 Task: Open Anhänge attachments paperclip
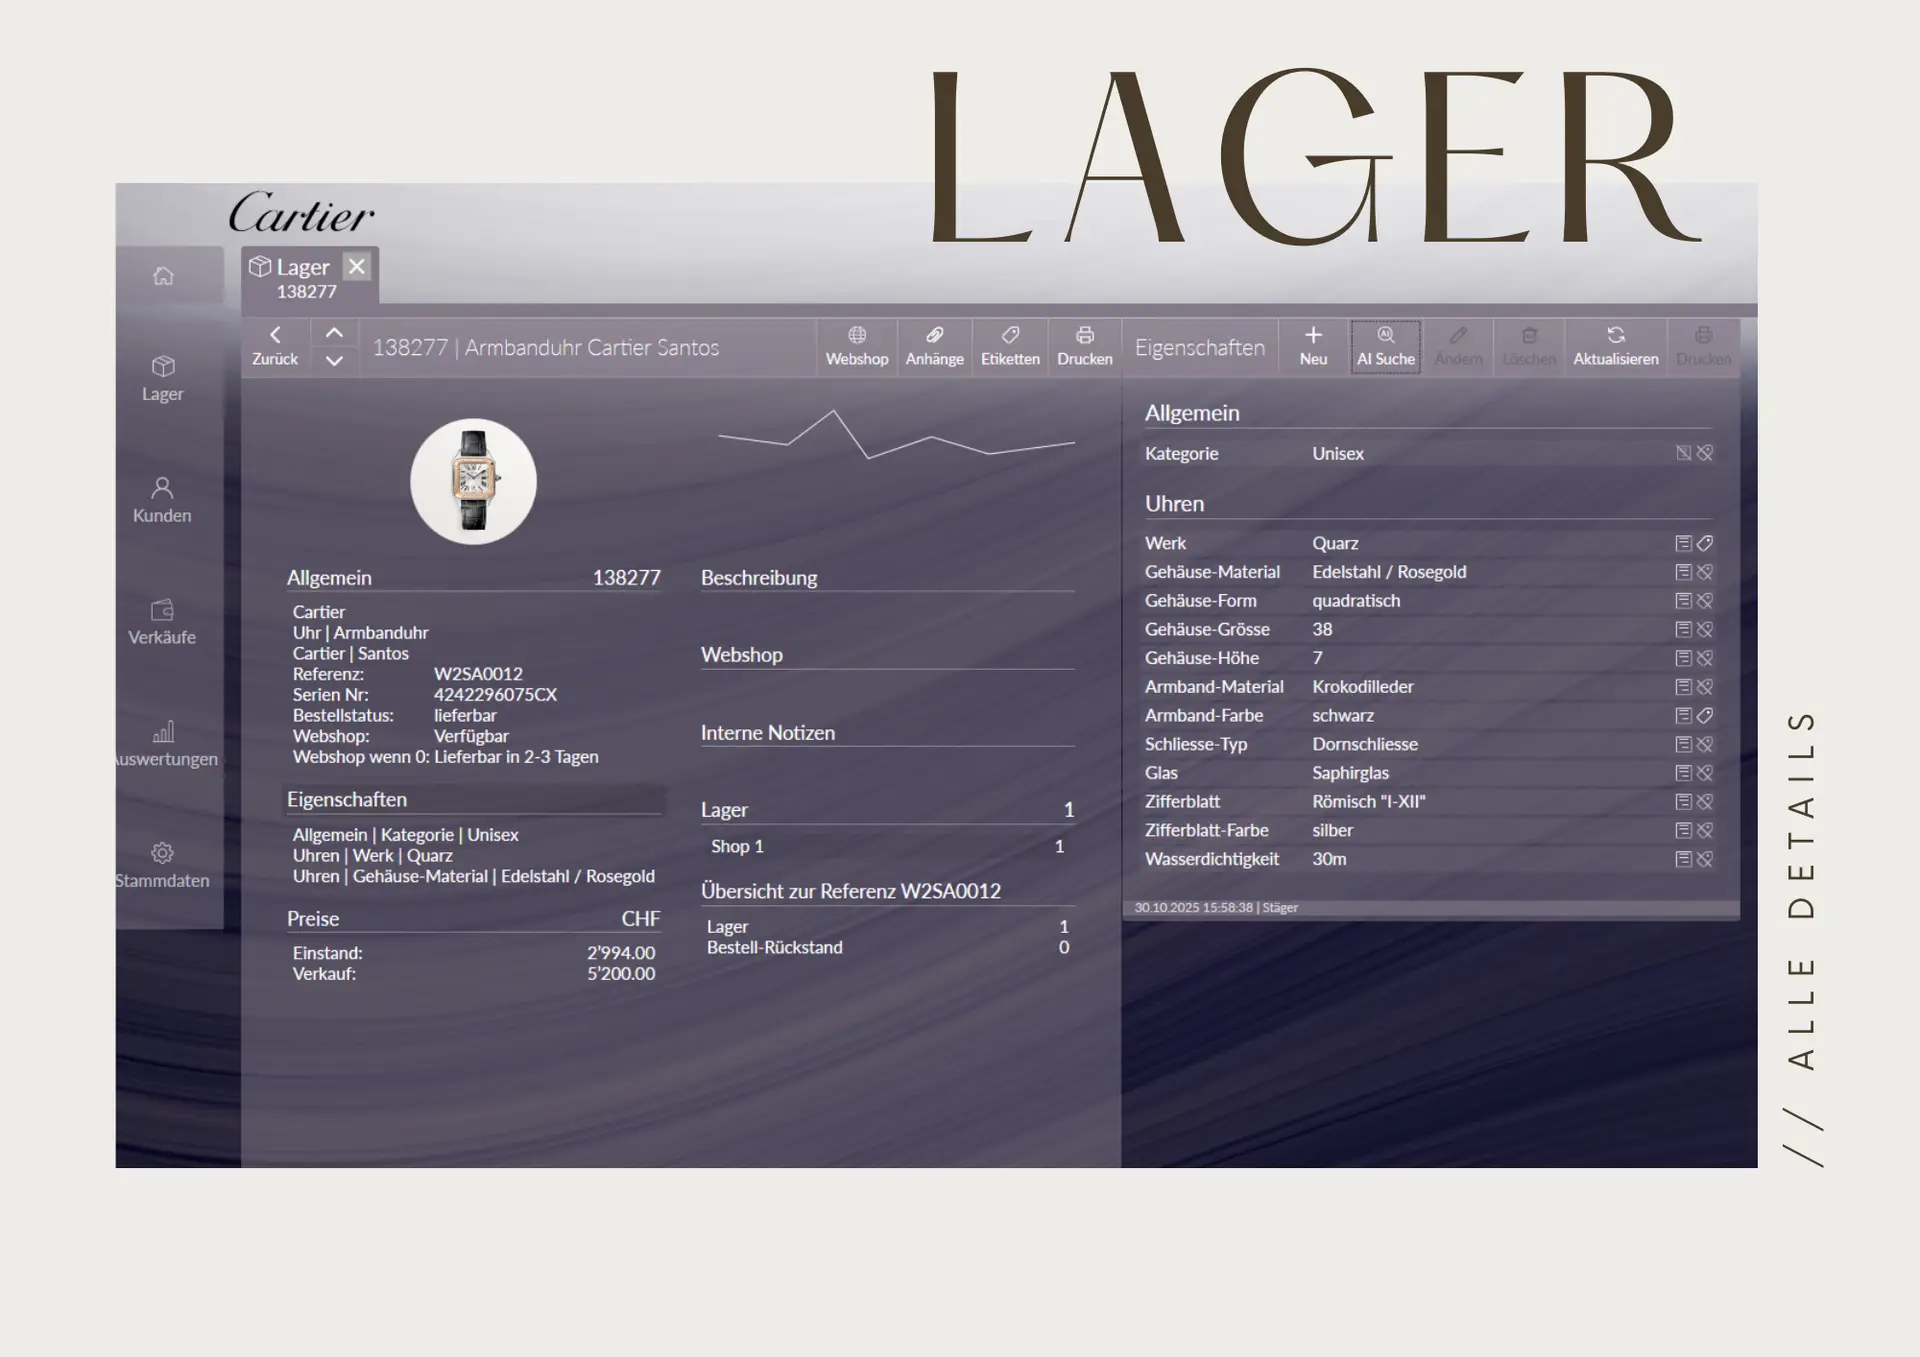pyautogui.click(x=935, y=346)
